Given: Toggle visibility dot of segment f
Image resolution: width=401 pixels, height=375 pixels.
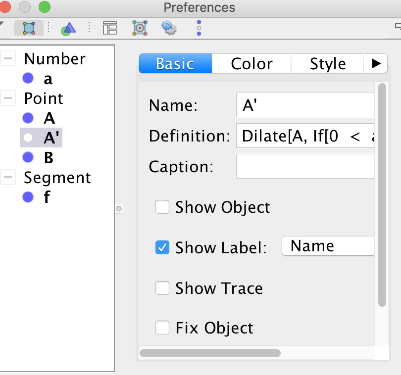Looking at the screenshot, I should point(28,197).
